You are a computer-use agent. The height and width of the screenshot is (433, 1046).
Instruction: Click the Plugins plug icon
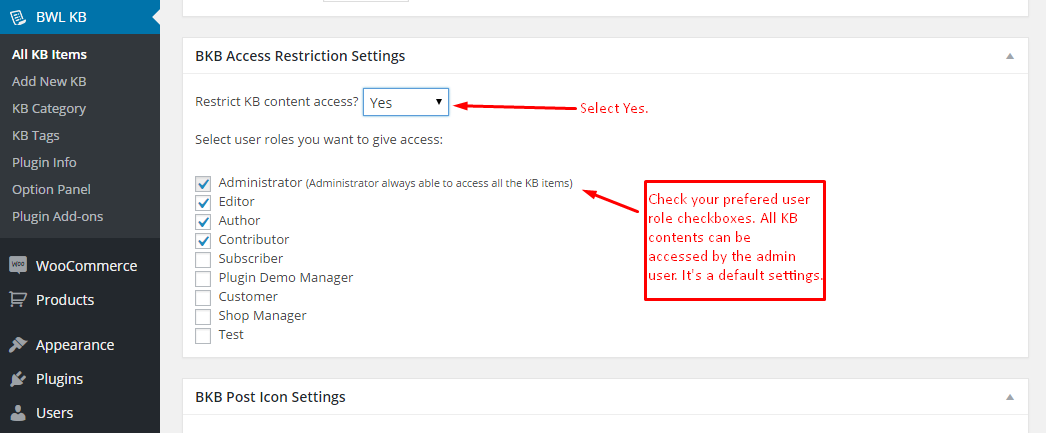click(x=18, y=379)
